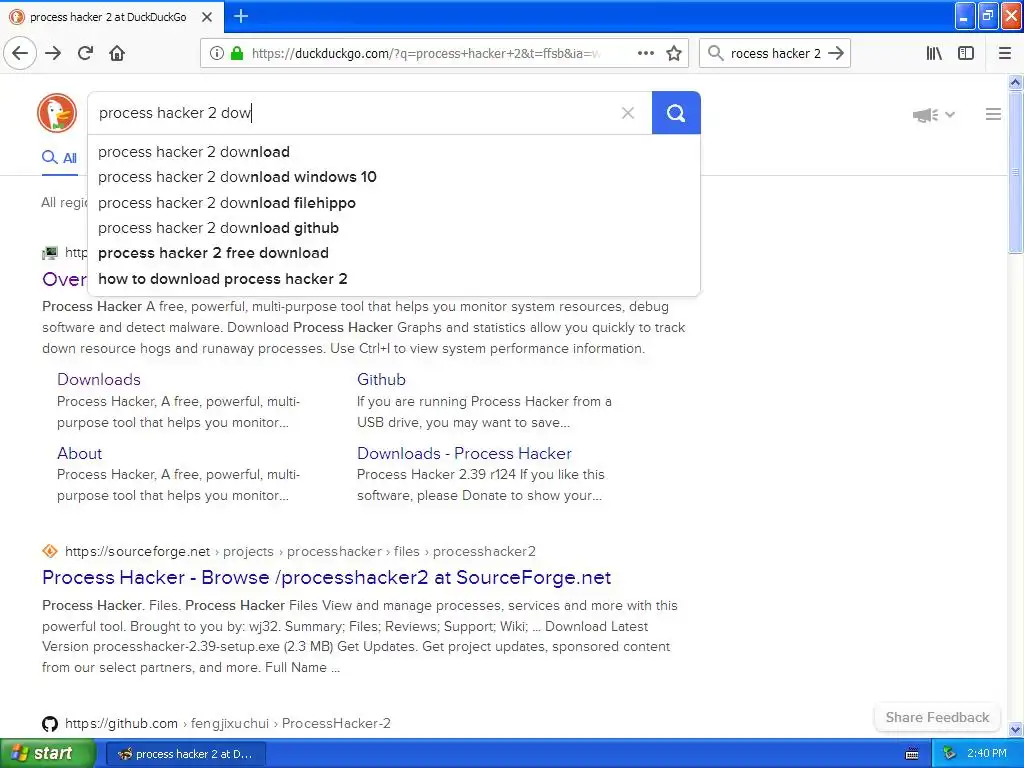Choose suggestion 'process hacker 2 free download'

[394, 253]
